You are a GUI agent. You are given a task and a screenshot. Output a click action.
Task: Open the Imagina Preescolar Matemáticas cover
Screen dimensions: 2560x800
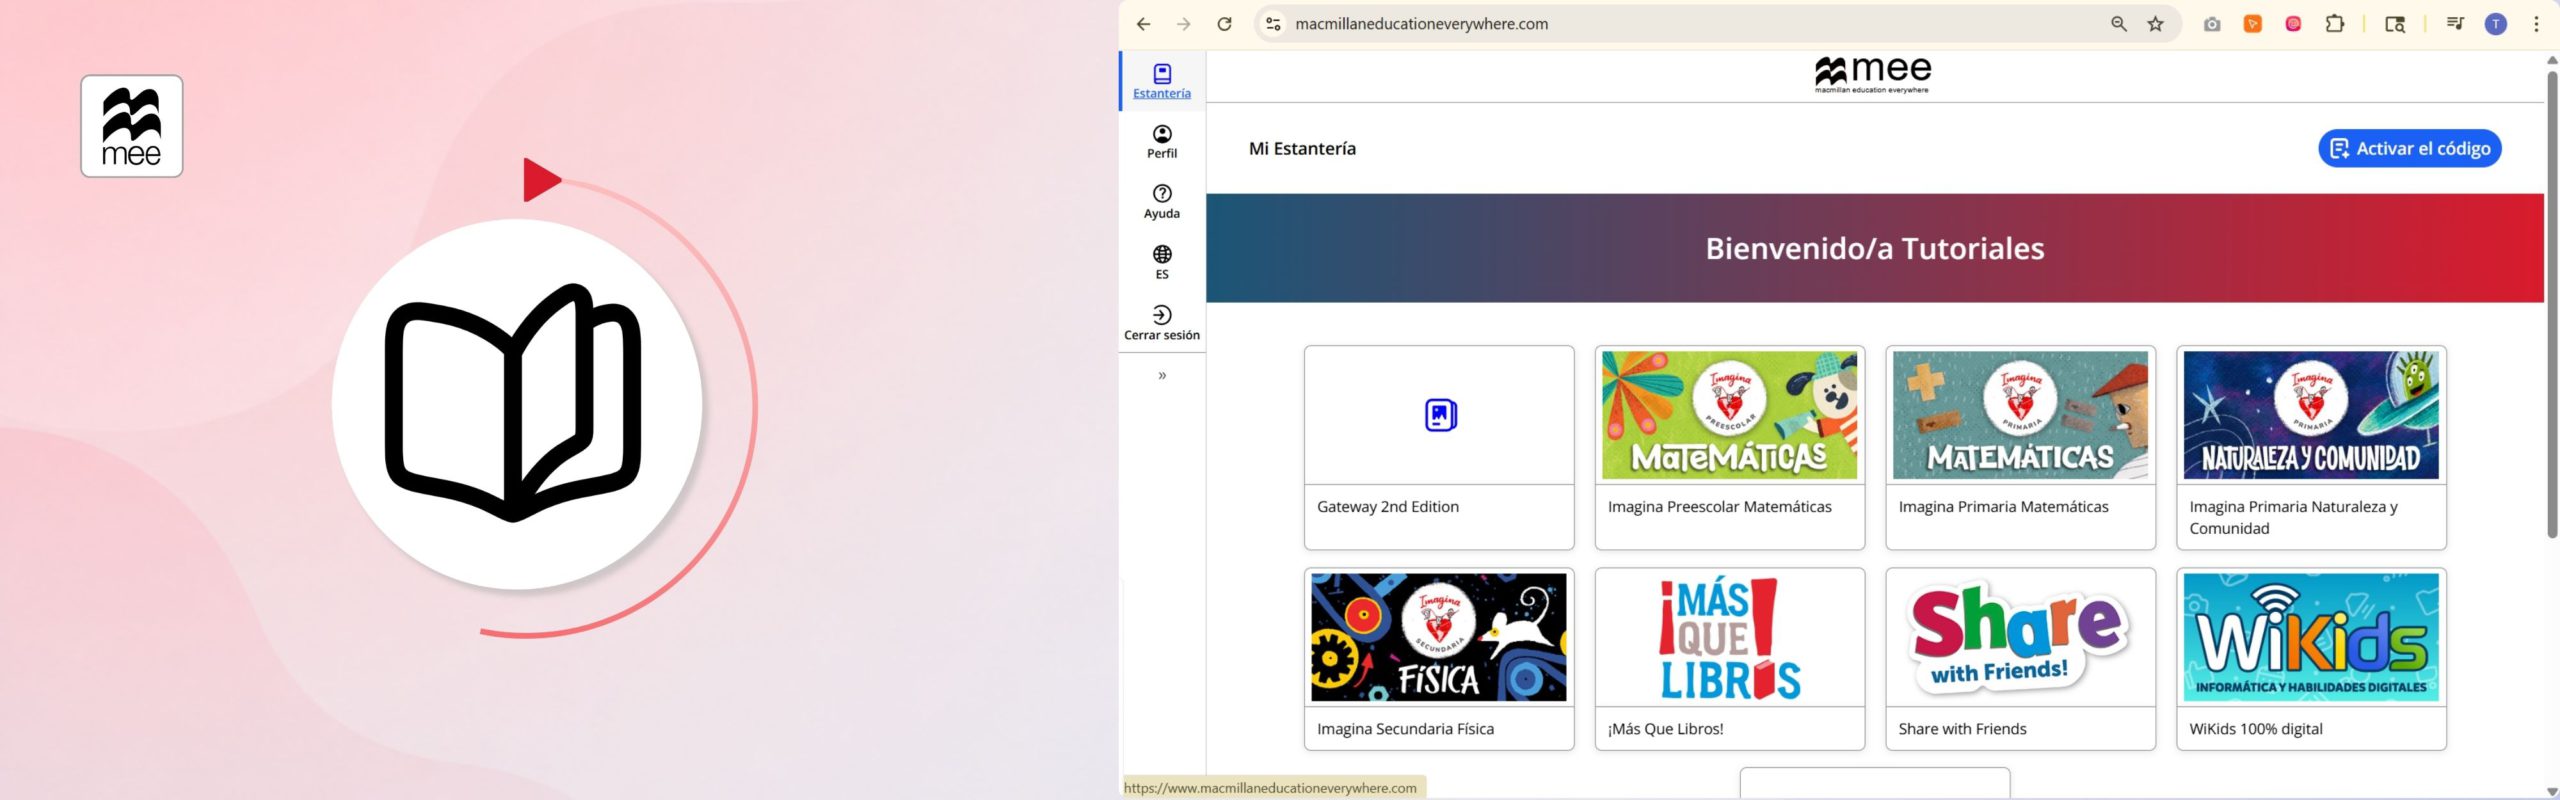[x=1729, y=415]
